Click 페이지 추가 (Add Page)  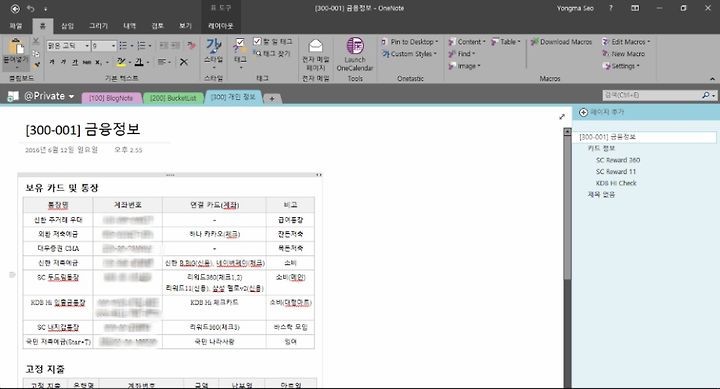602,112
